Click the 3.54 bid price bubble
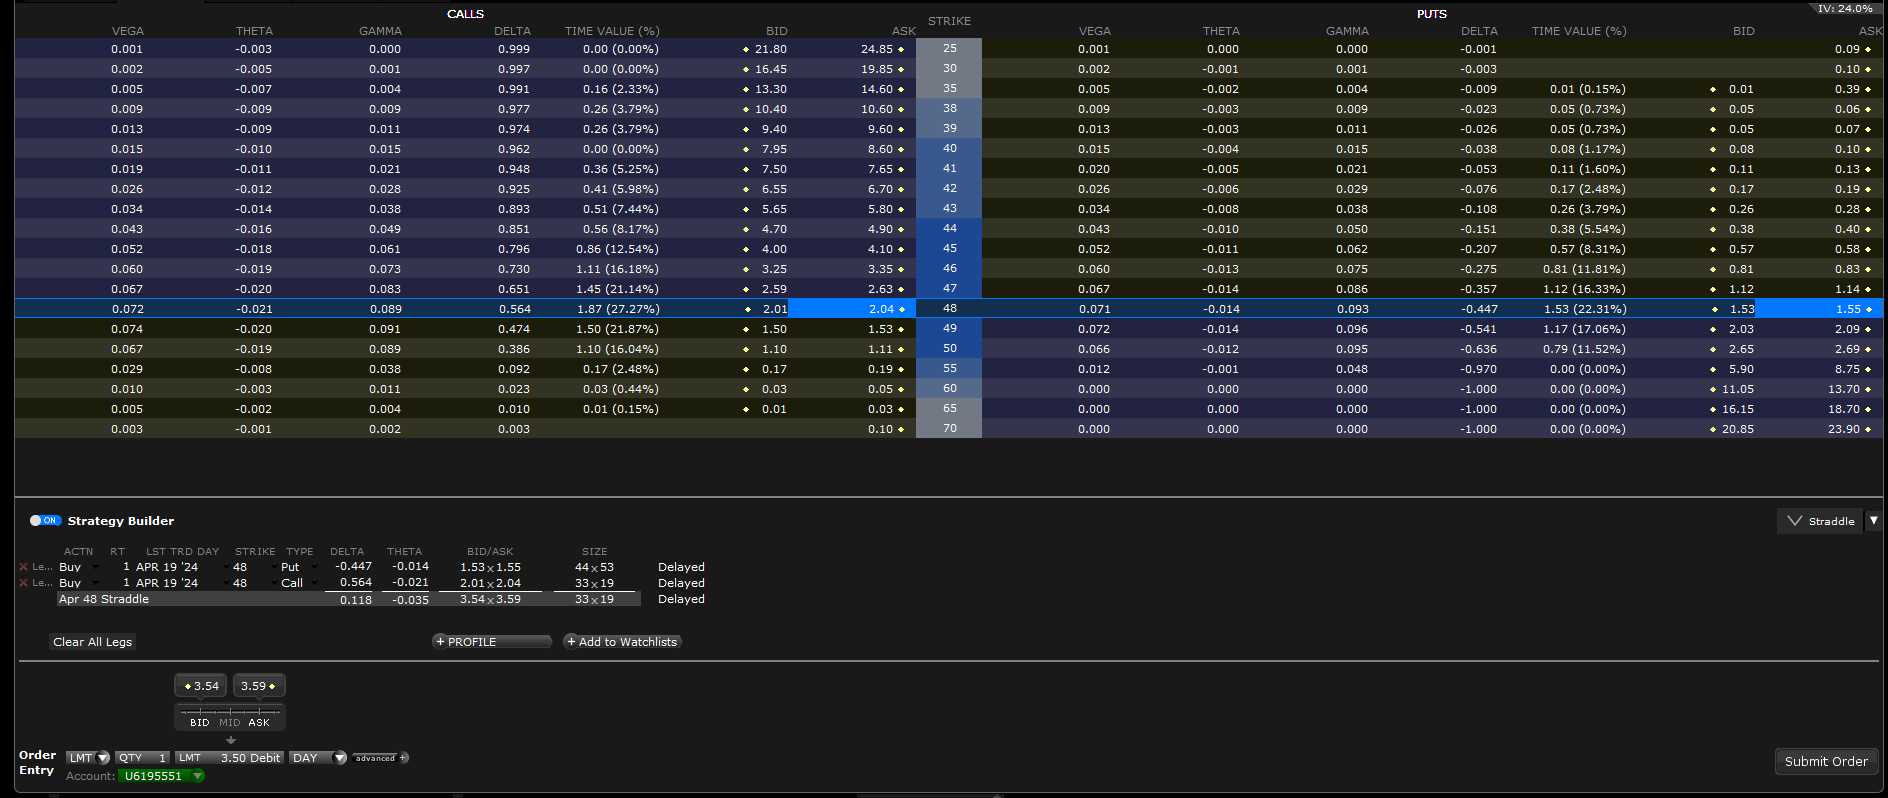Viewport: 1888px width, 798px height. point(201,686)
